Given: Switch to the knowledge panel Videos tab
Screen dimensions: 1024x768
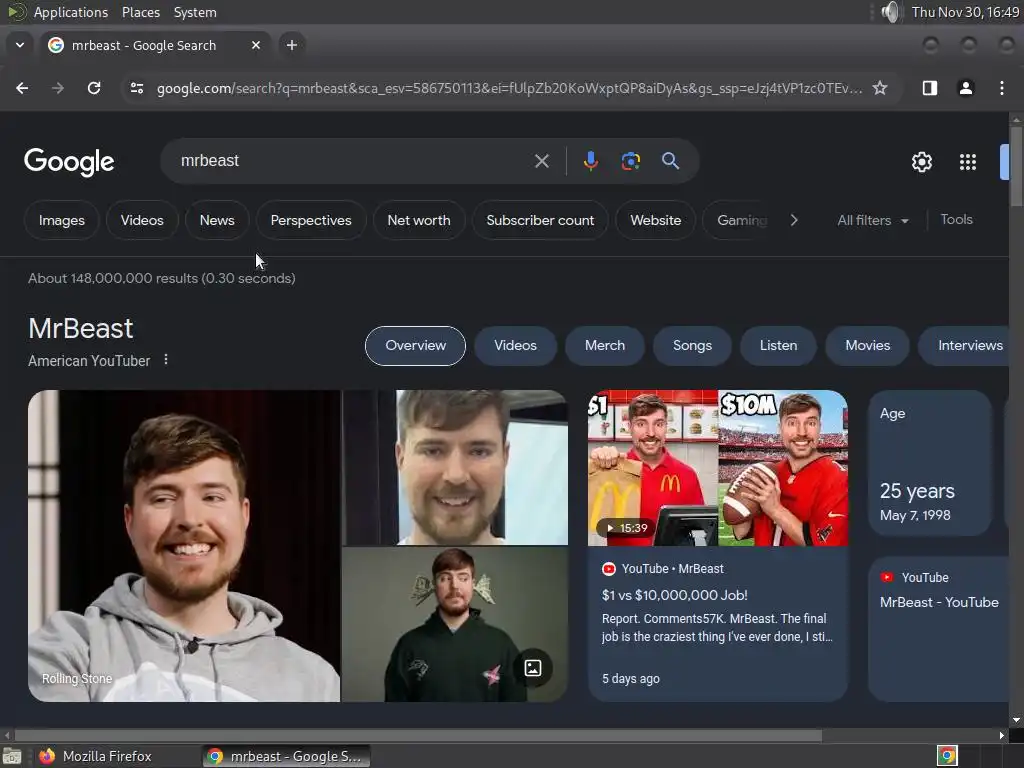Looking at the screenshot, I should point(515,345).
